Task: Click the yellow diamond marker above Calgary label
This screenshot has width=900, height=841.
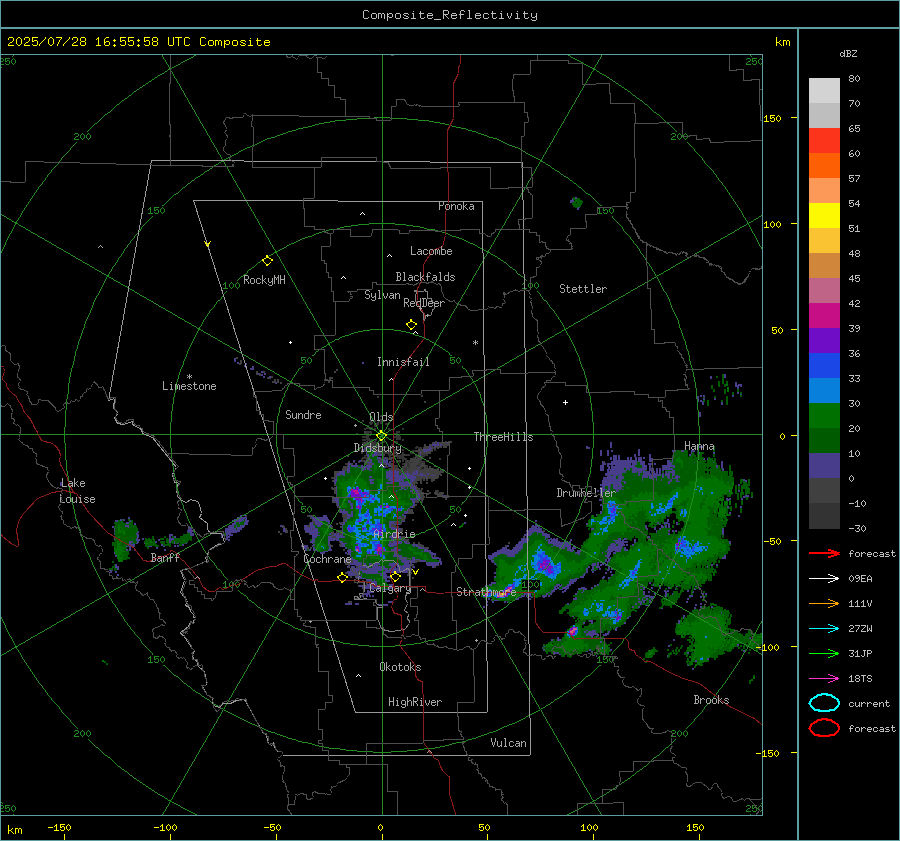Action: 395,576
